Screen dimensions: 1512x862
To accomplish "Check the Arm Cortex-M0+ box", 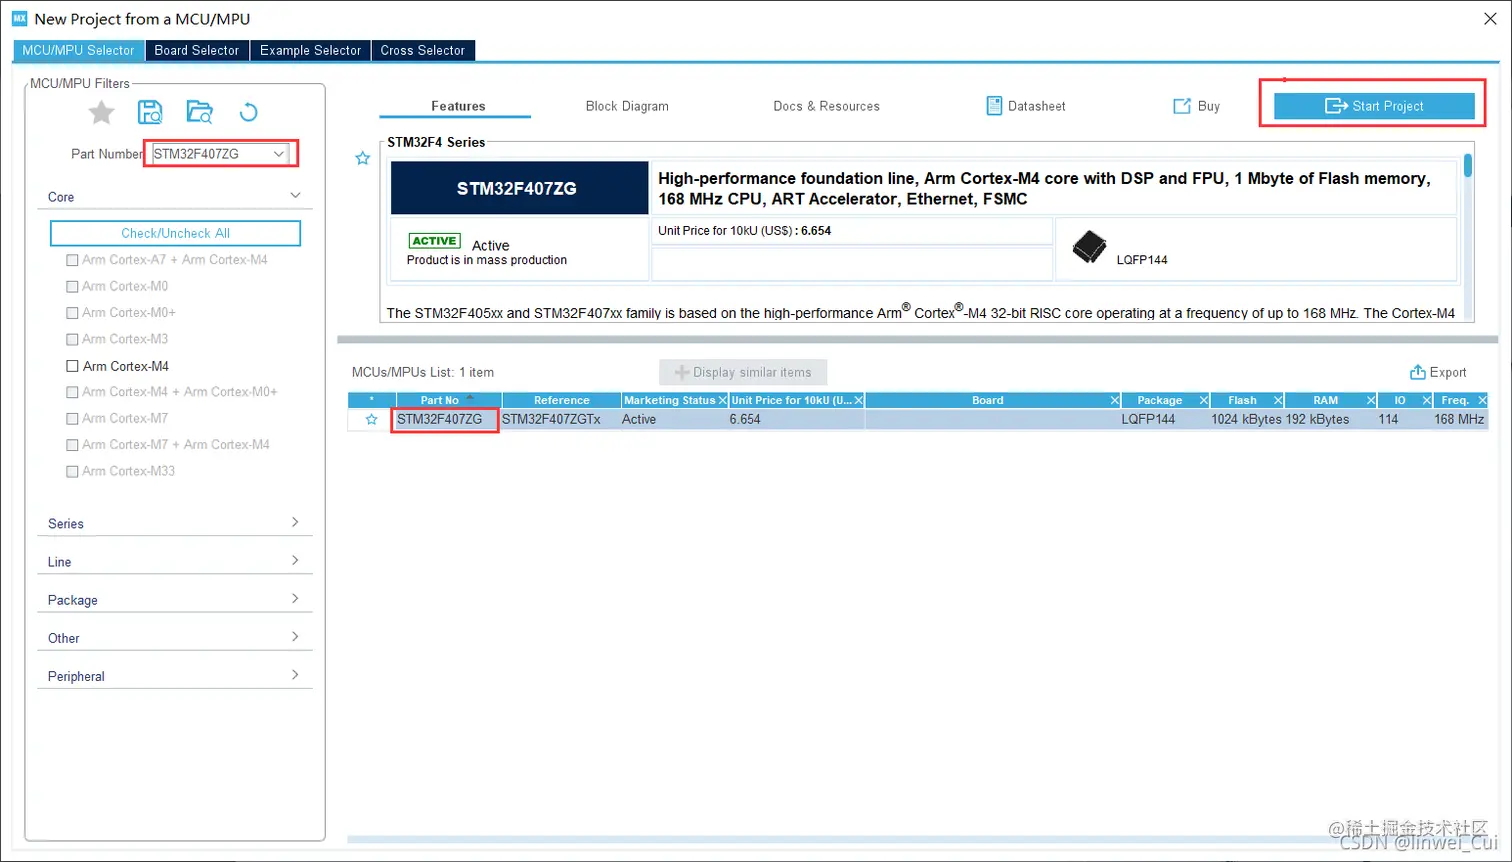I will pos(72,313).
